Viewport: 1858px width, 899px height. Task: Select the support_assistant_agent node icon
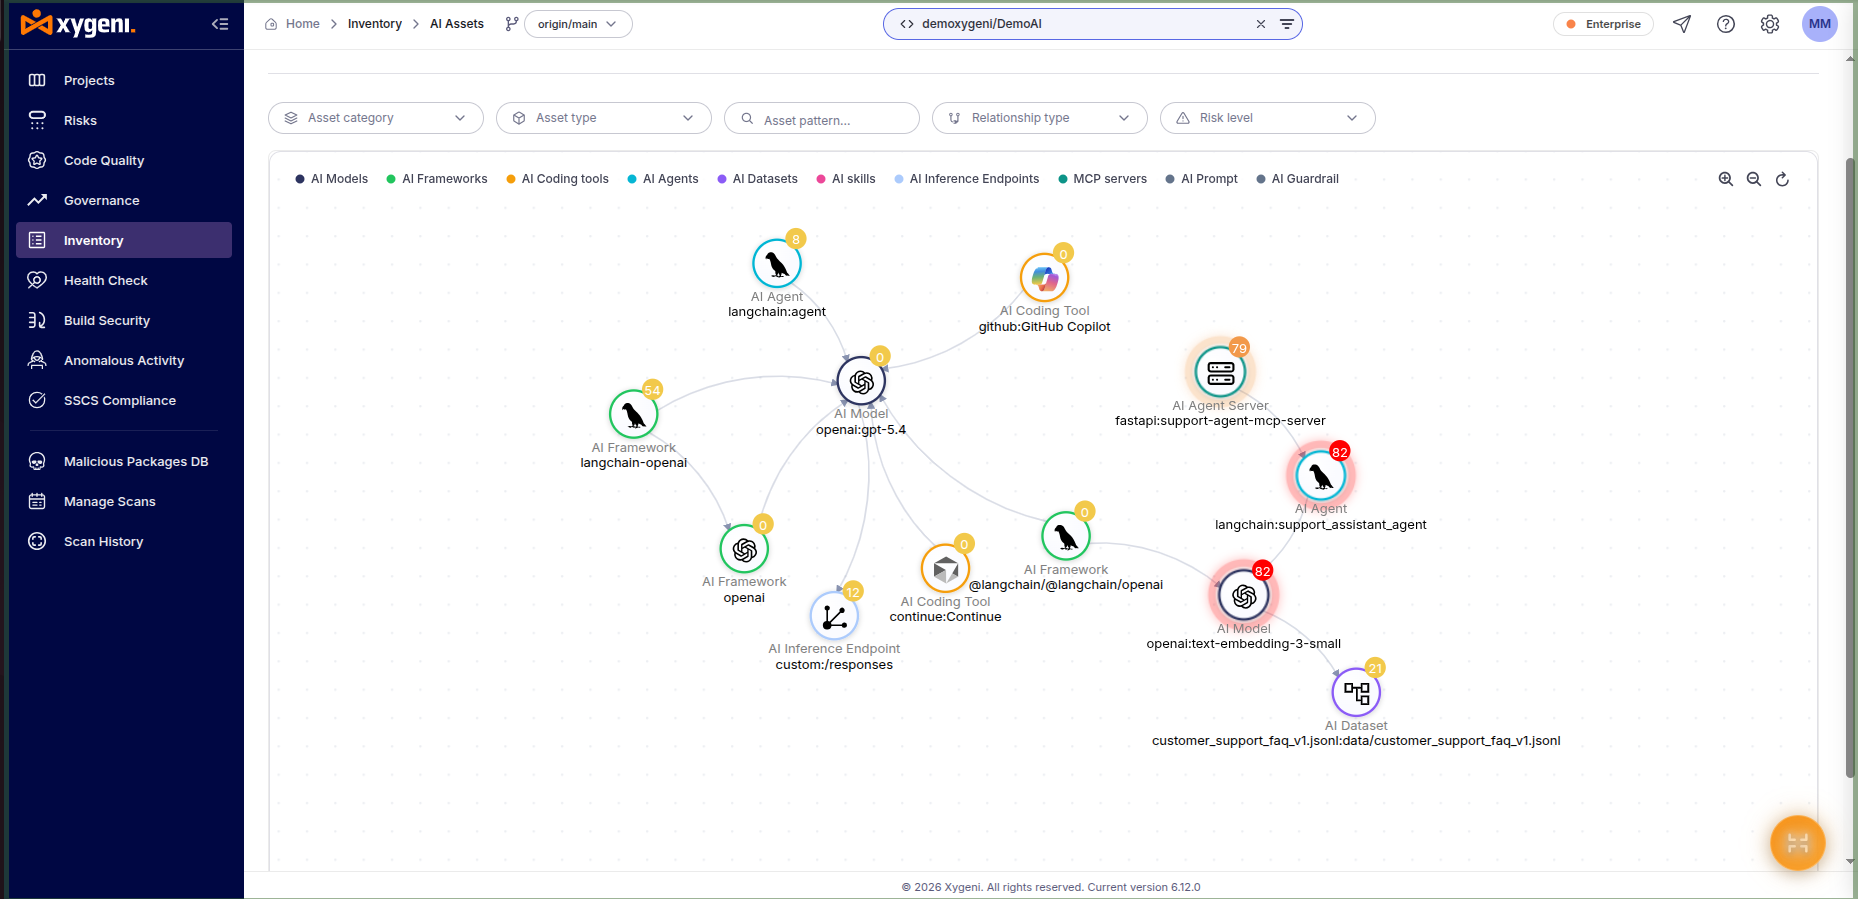point(1320,476)
